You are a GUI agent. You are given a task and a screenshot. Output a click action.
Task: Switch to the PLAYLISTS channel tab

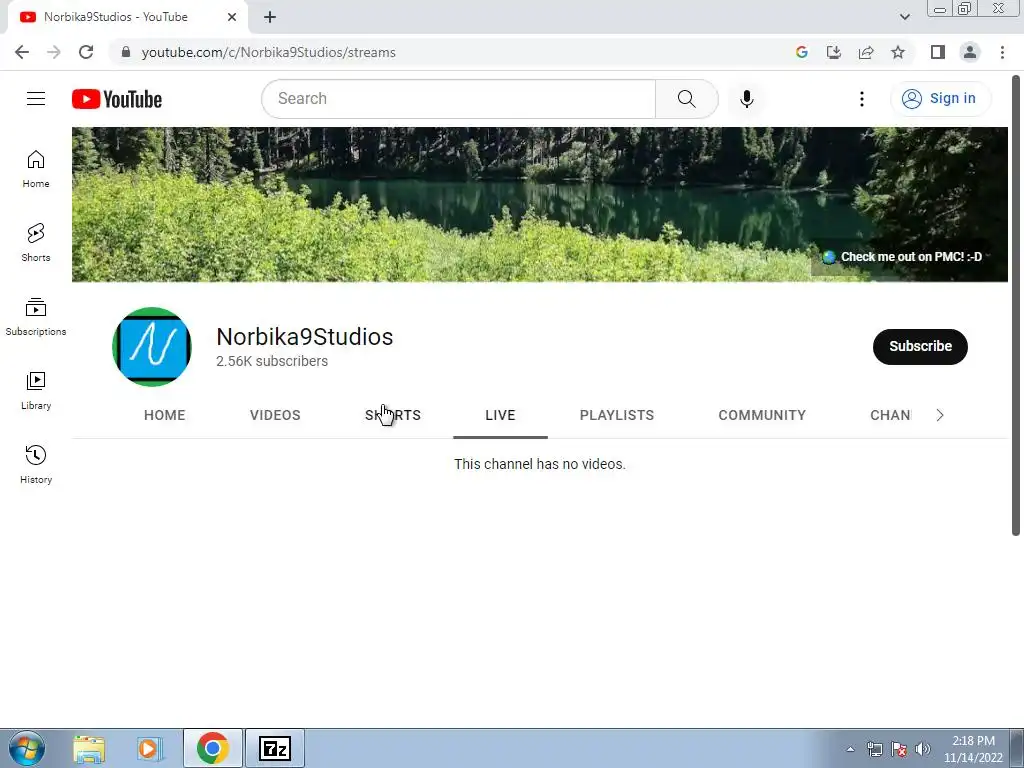pyautogui.click(x=617, y=415)
